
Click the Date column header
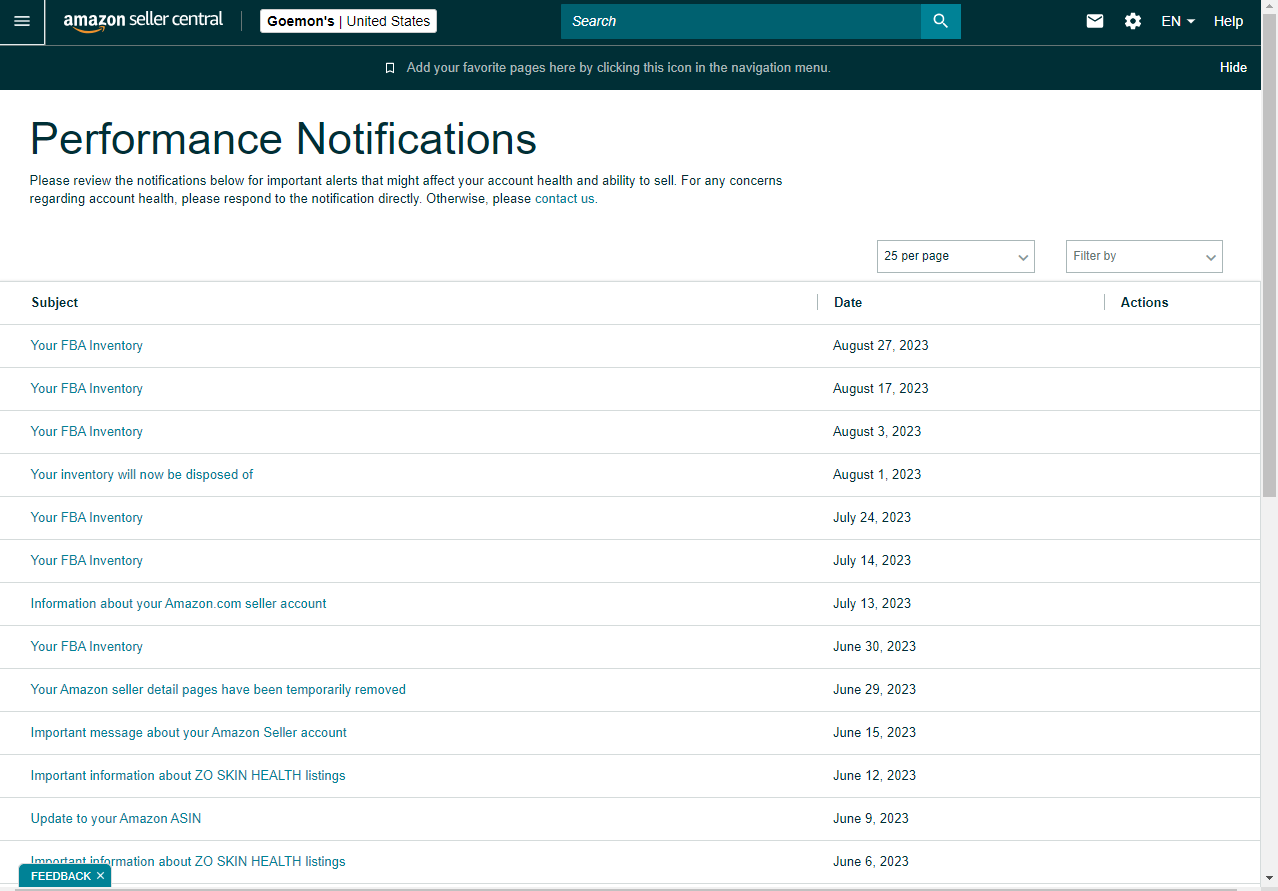848,302
